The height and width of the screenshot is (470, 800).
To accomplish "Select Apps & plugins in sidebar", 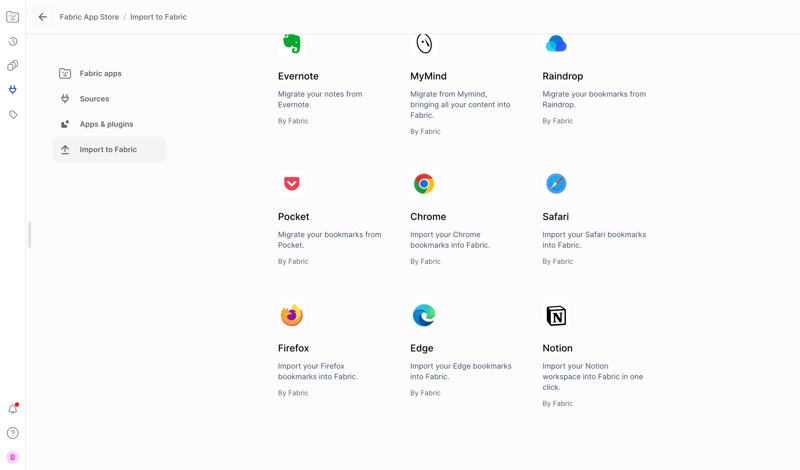I will (x=106, y=124).
